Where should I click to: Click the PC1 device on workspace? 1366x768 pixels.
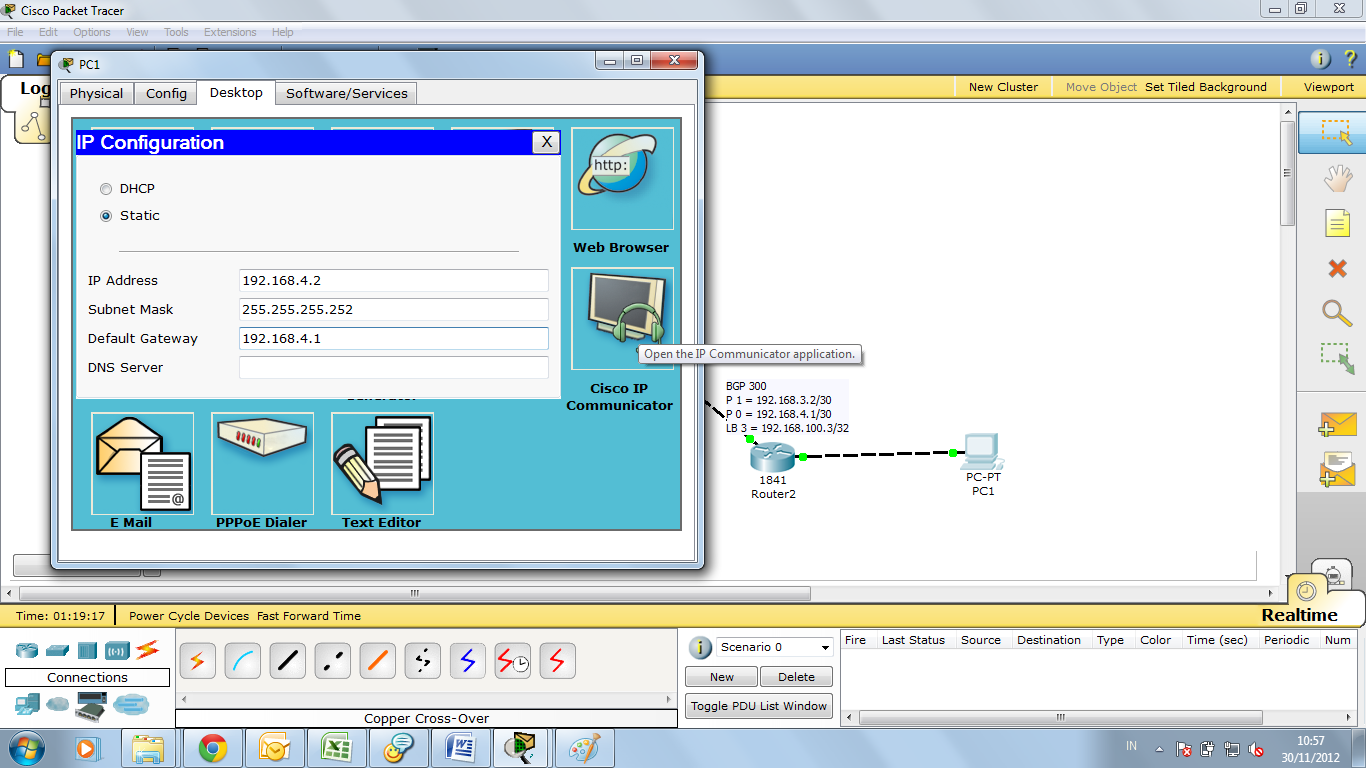(983, 452)
